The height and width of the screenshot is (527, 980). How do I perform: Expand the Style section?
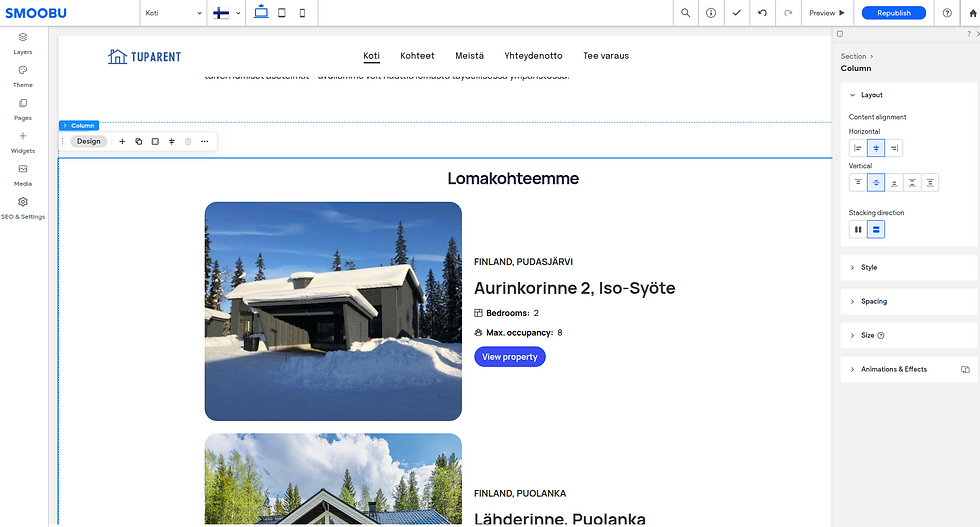click(909, 268)
